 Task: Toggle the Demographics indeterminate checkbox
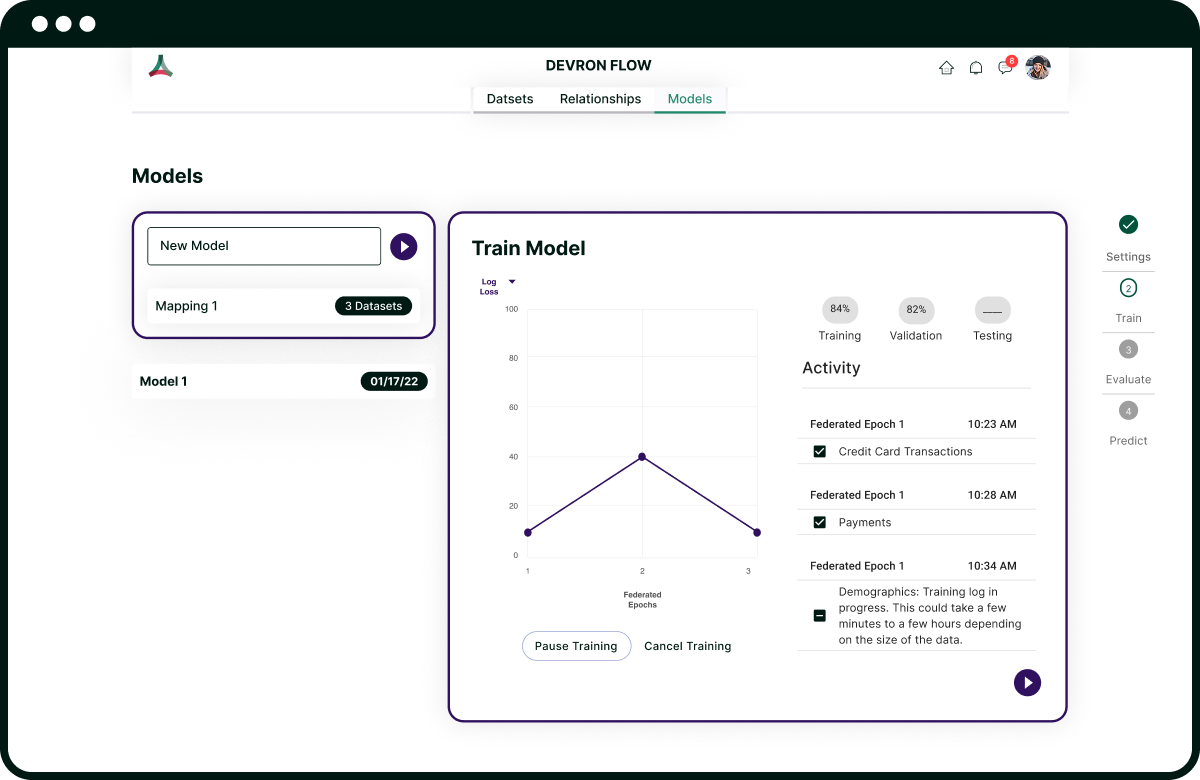coord(820,616)
